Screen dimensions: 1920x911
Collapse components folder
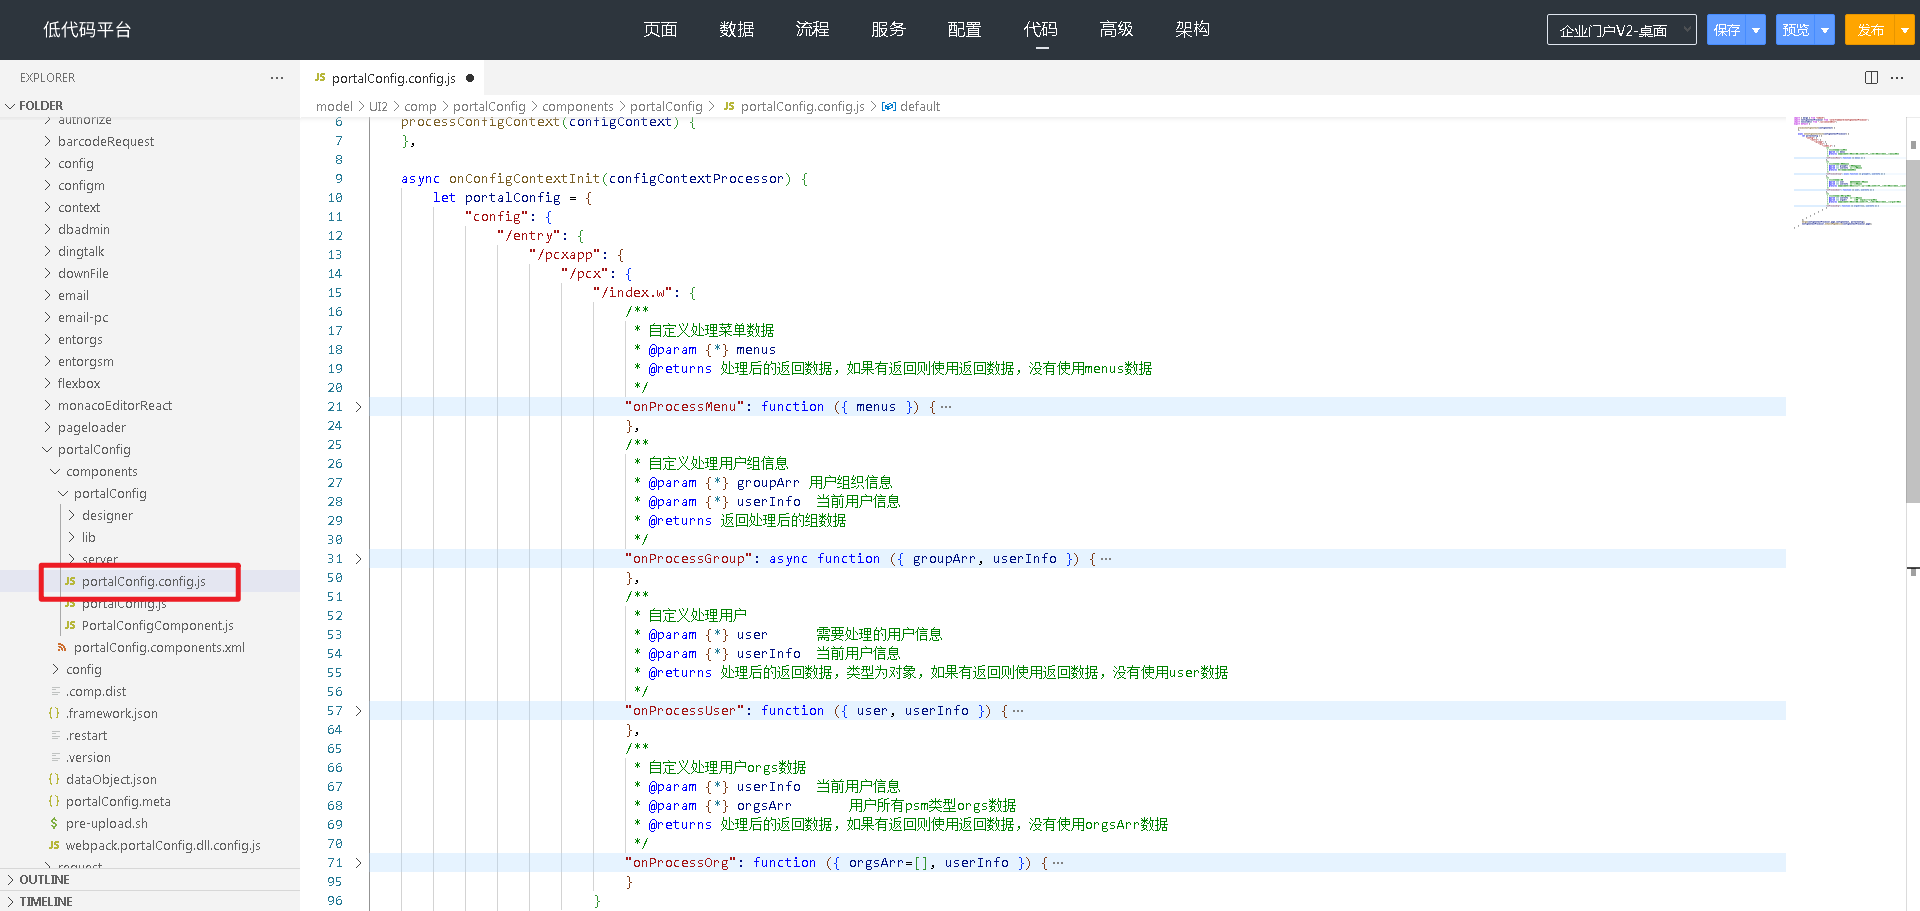(x=101, y=472)
